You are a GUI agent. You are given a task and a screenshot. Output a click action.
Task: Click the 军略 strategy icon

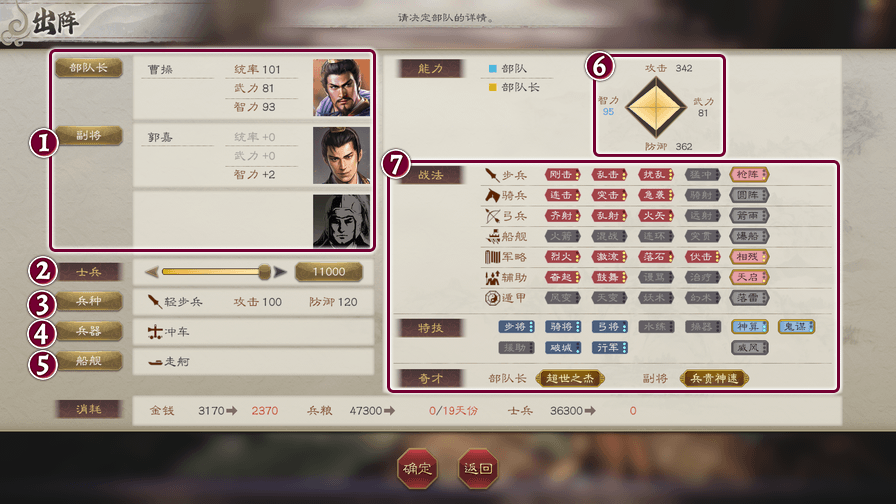492,257
